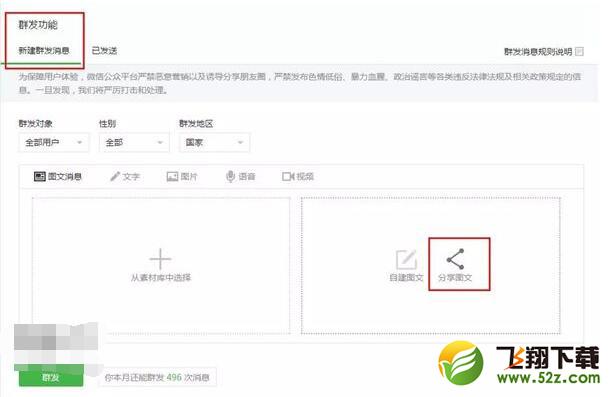The height and width of the screenshot is (397, 612).
Task: Click the 飞翔下载 watermark logo
Action: coord(519,363)
